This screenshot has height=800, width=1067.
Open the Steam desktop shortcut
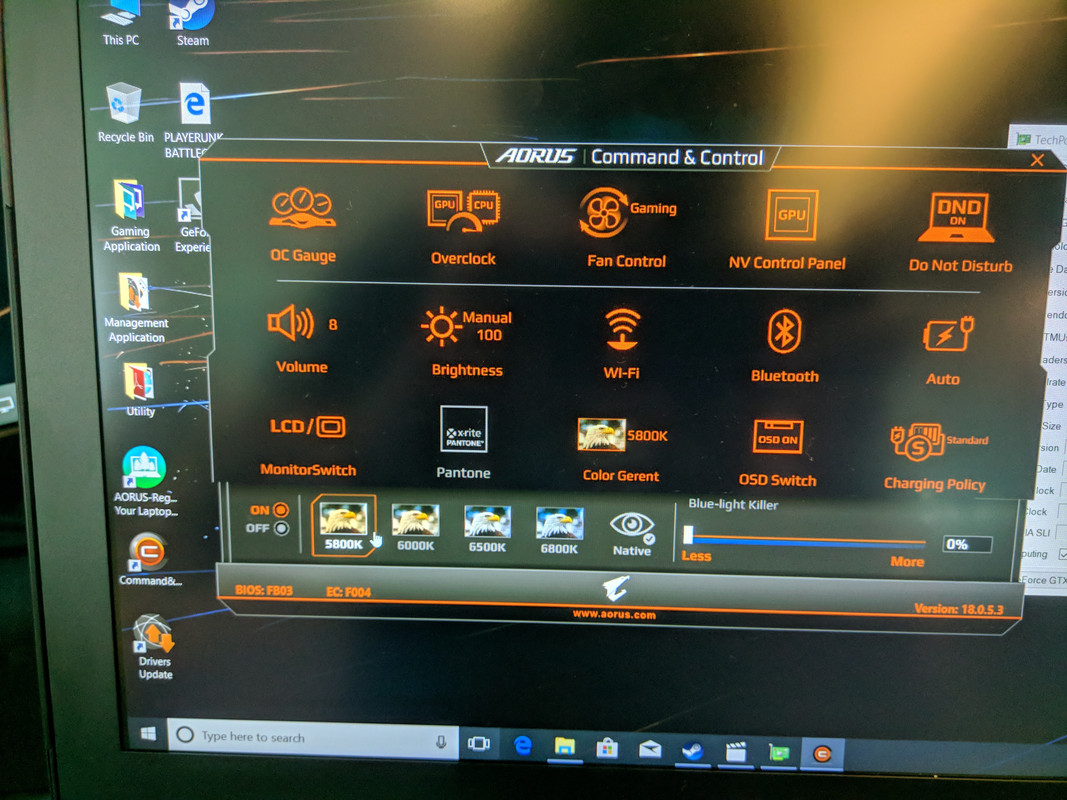(x=193, y=24)
